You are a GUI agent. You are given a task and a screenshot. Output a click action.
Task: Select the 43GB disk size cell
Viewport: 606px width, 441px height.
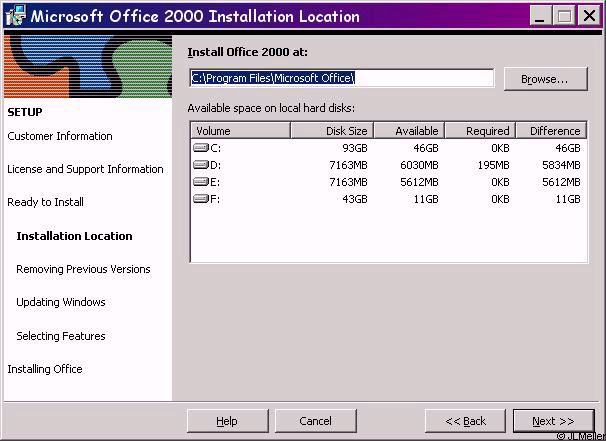tap(354, 199)
